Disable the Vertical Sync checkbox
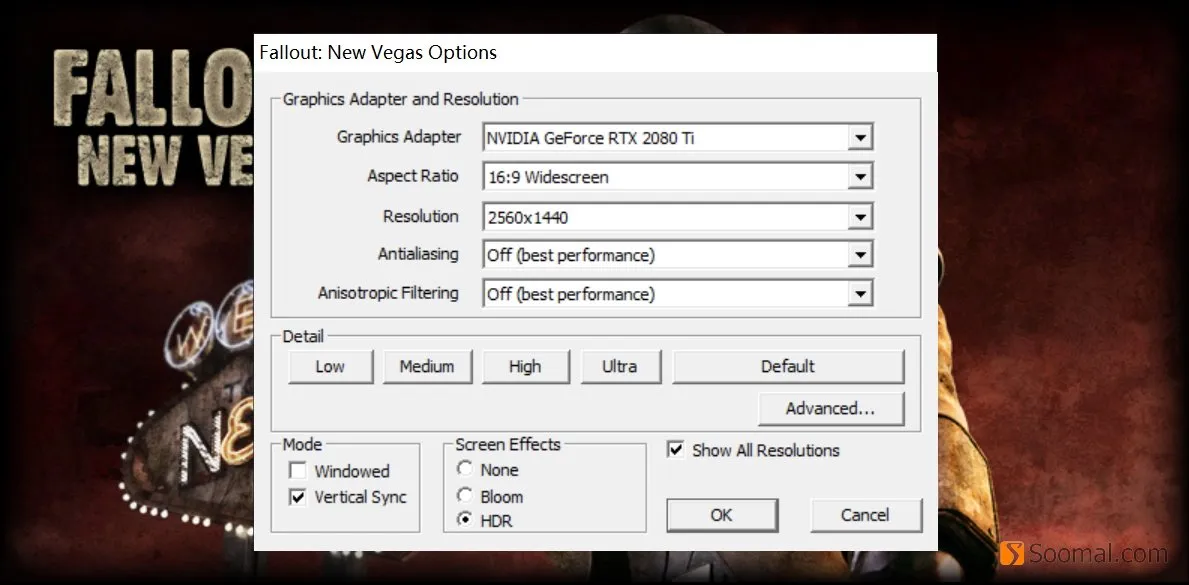 [297, 498]
